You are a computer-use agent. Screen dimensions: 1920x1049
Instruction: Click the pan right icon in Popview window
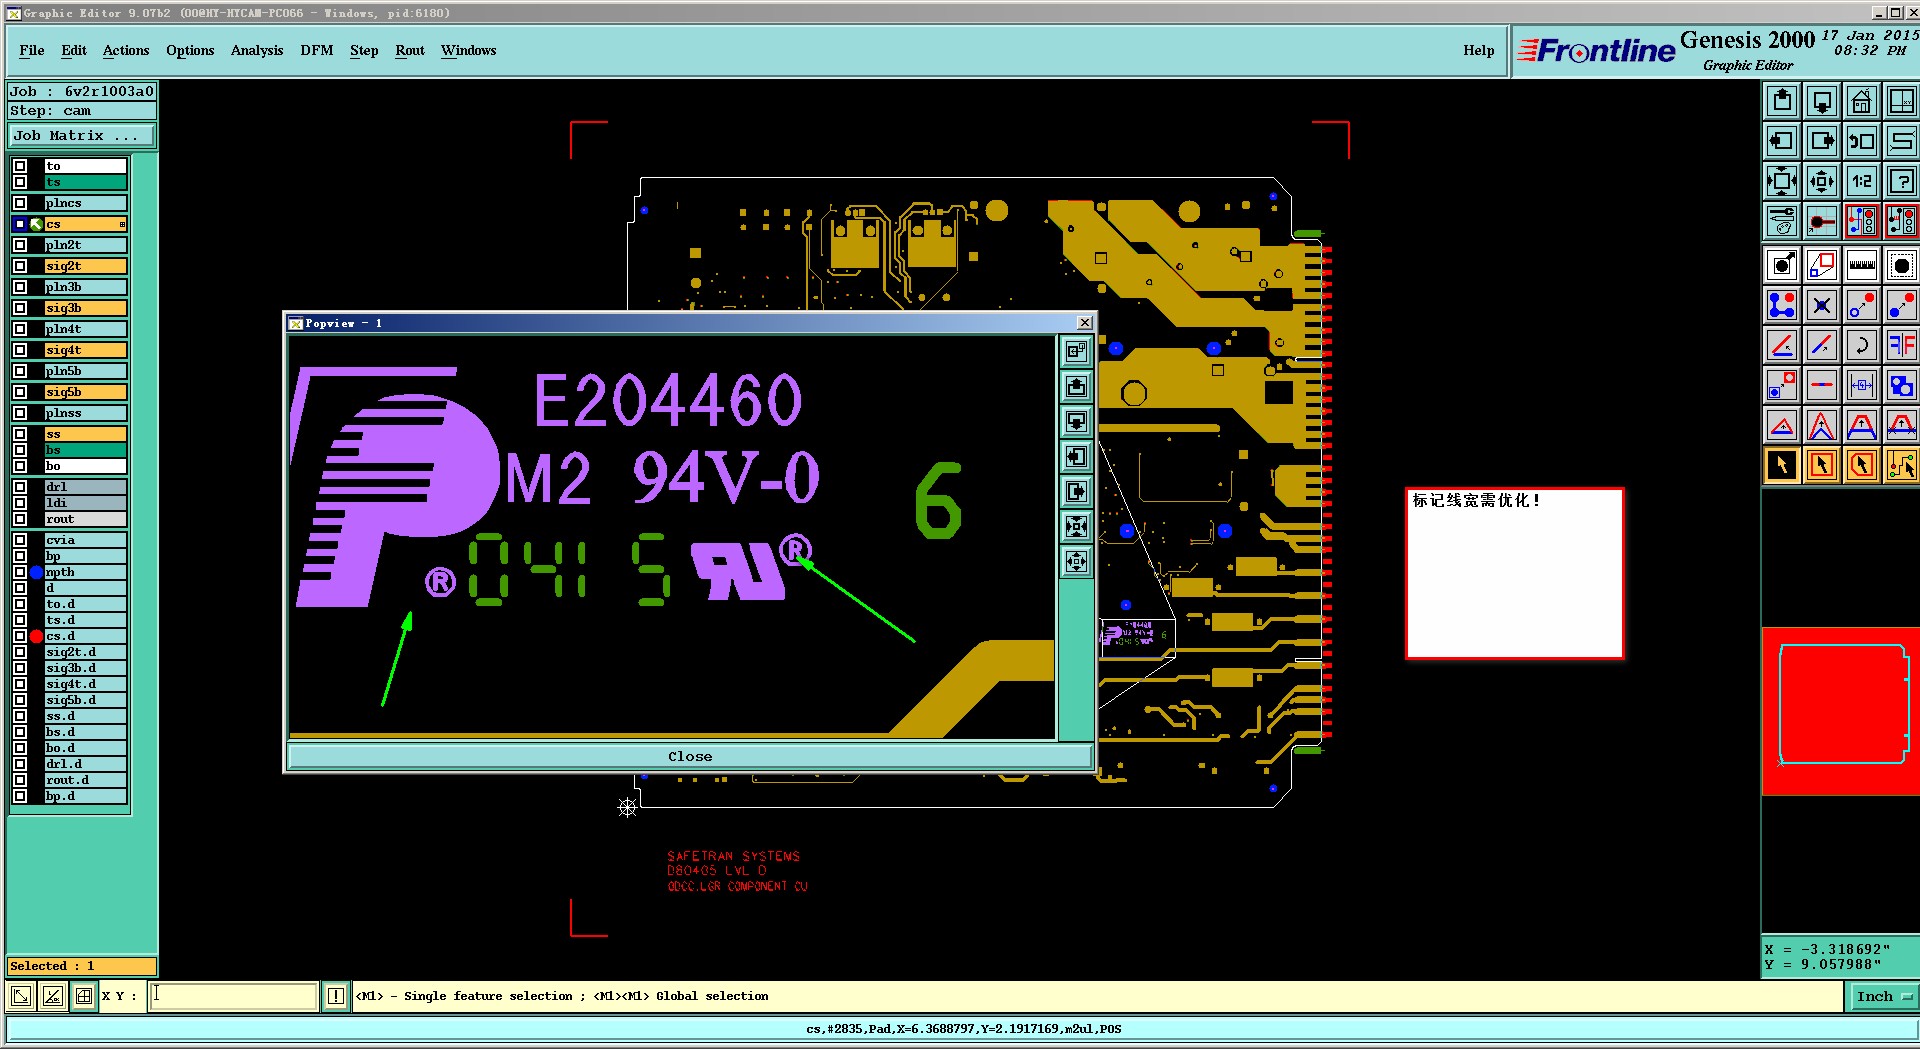(1076, 491)
